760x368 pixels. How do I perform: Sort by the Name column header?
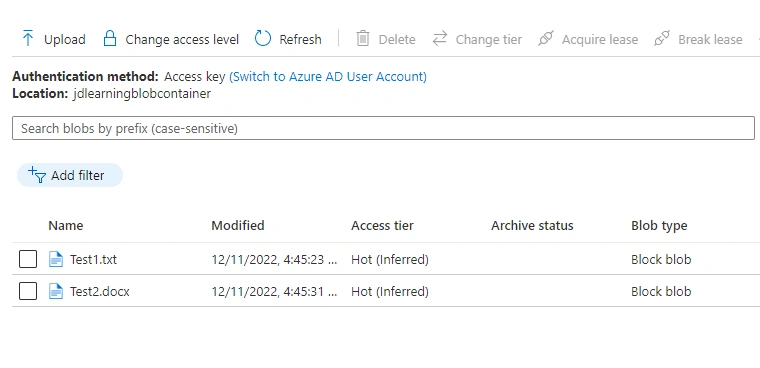65,225
